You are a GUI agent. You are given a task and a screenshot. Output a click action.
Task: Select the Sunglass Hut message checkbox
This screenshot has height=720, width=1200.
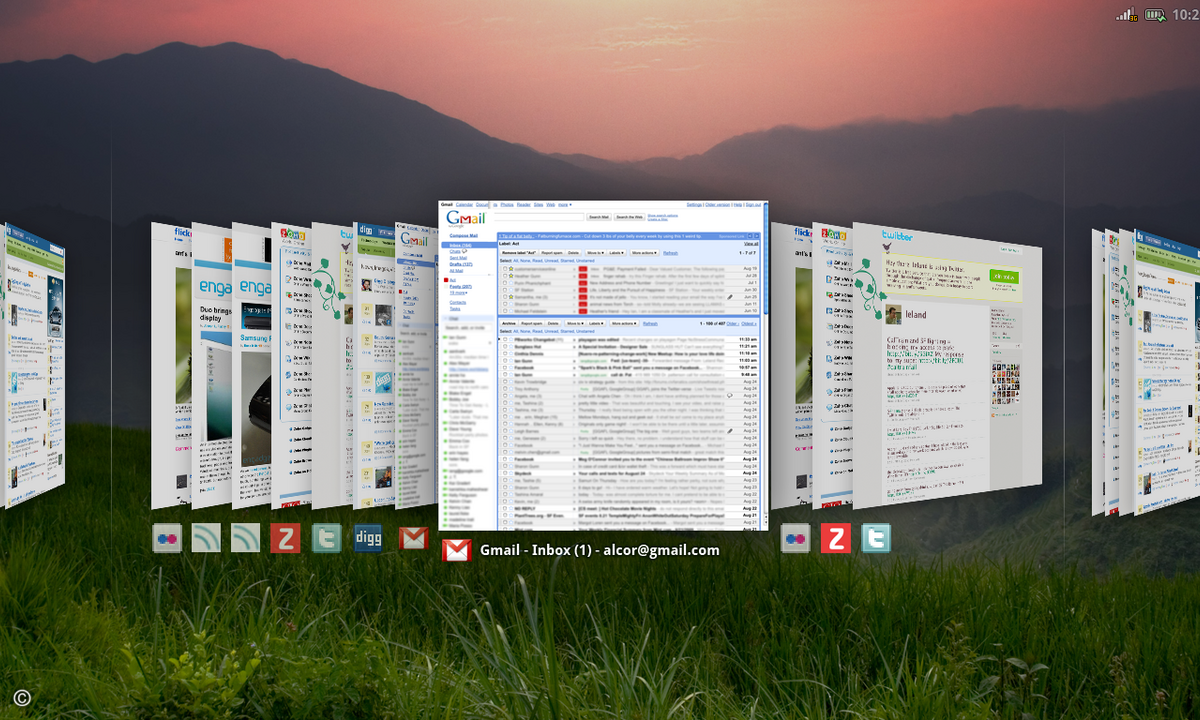[505, 347]
